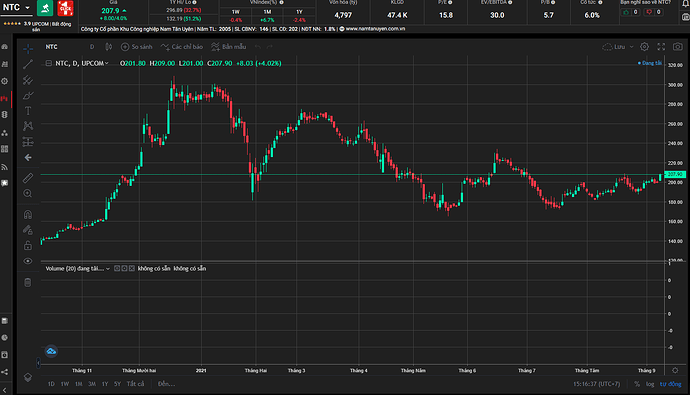Click the trash remove drawings icon
The height and width of the screenshot is (395, 690).
[x=28, y=282]
